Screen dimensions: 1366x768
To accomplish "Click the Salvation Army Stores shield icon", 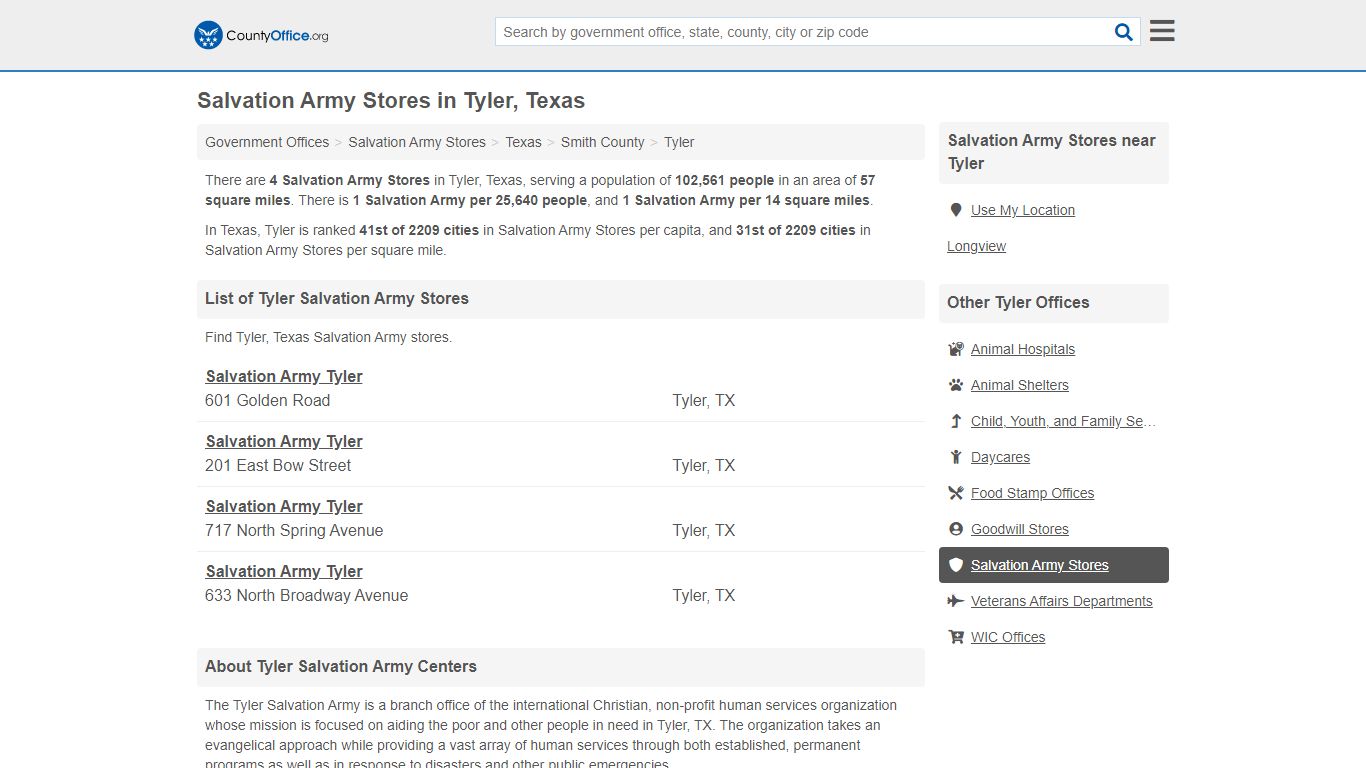I will click(956, 565).
